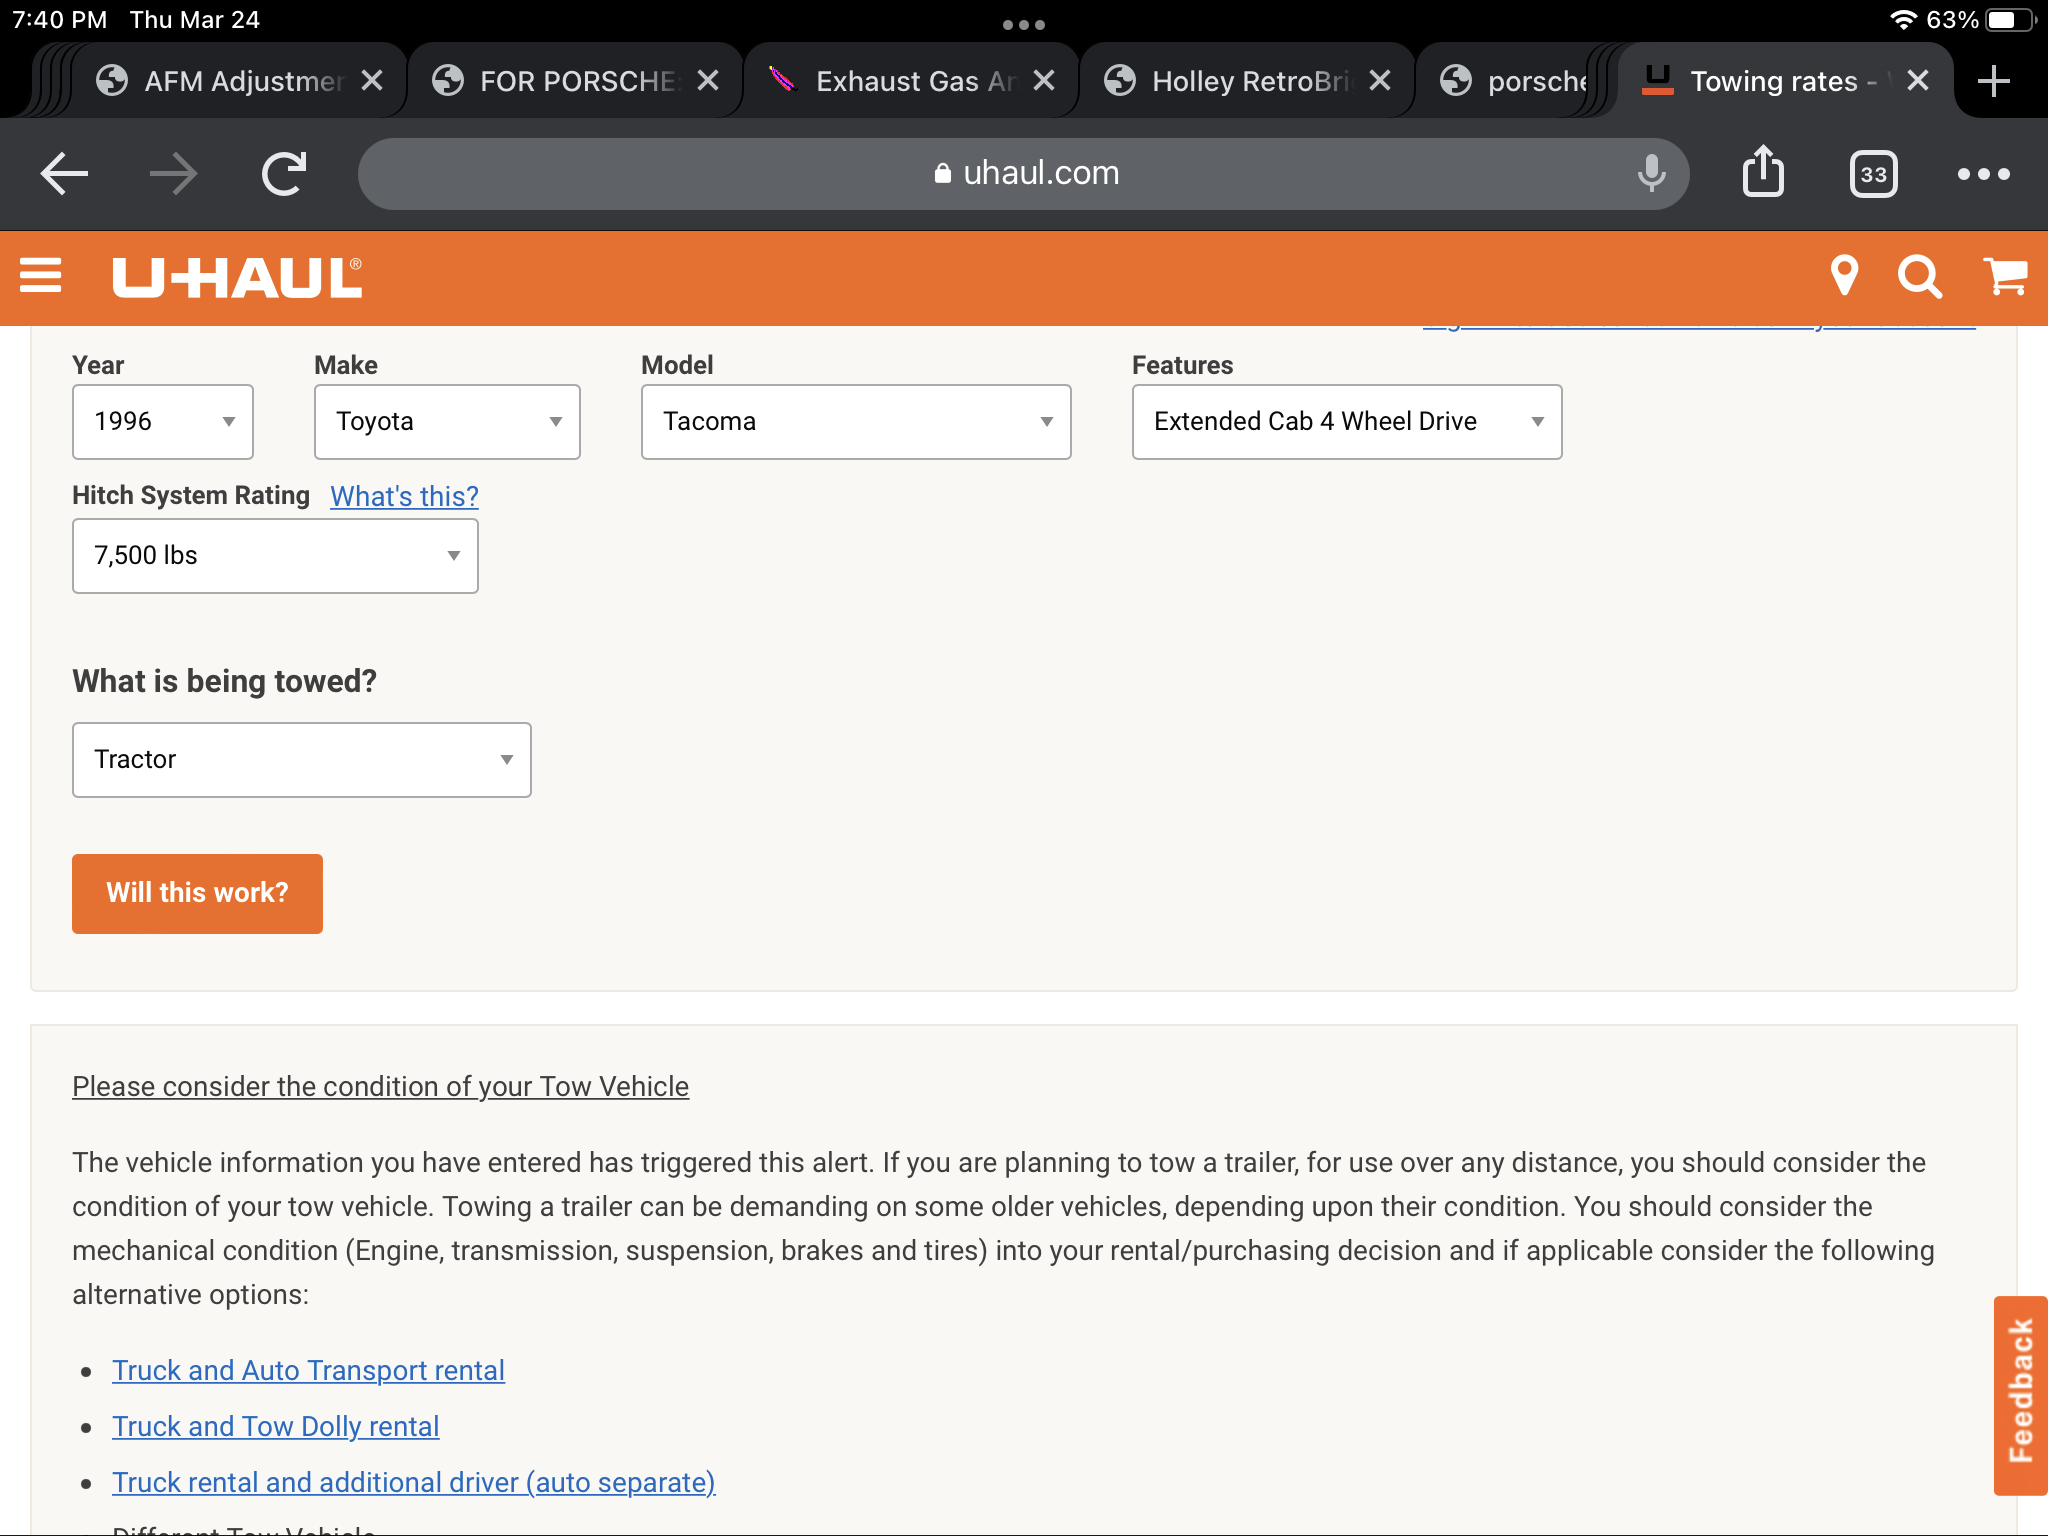
Task: Close the AFM Adjustment tab
Action: tap(372, 81)
